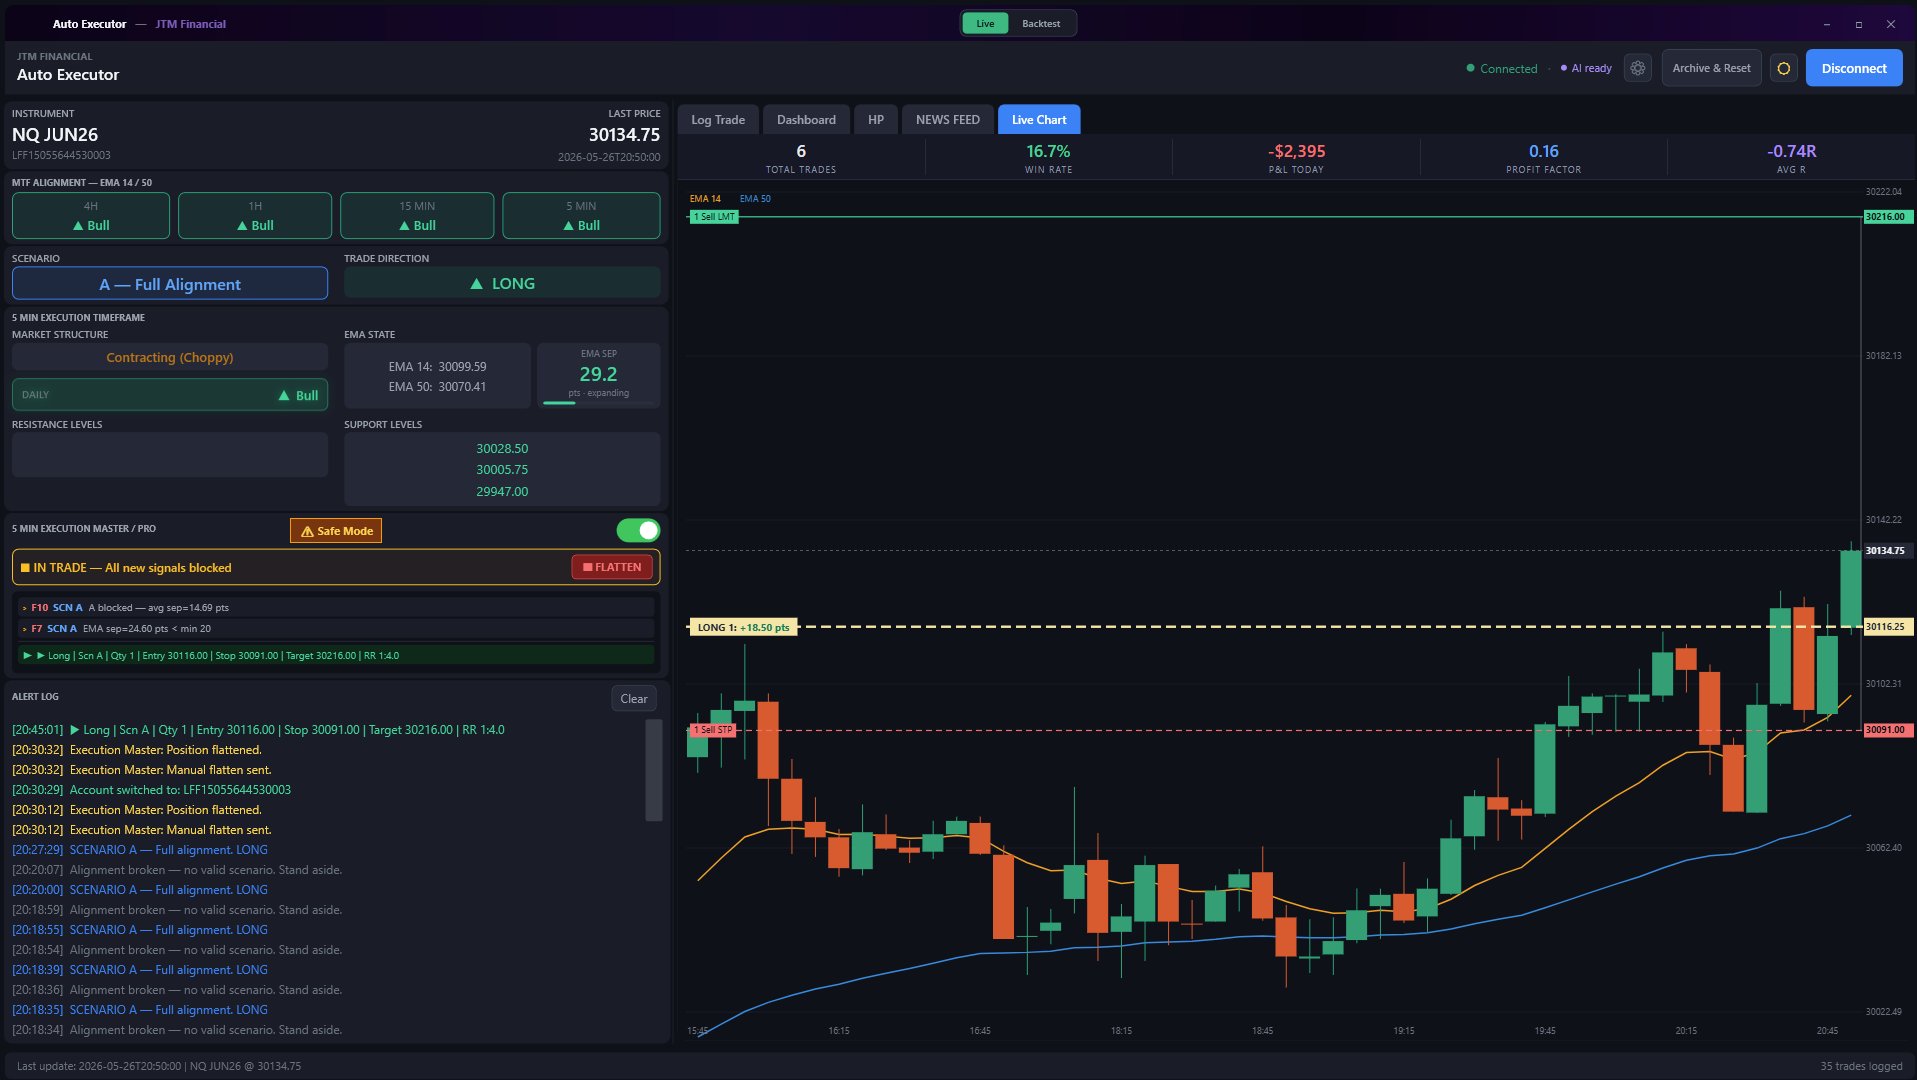Click support level 30005.75

pos(502,470)
